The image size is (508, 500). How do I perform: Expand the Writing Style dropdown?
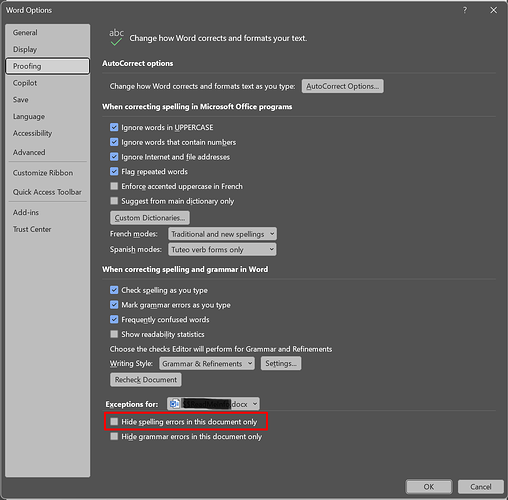(x=207, y=363)
